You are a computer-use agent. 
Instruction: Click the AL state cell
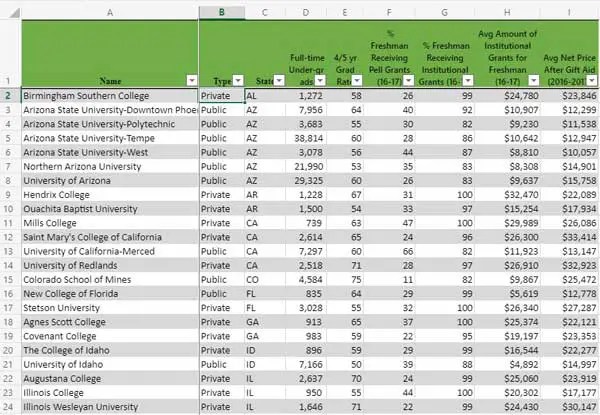[265, 96]
